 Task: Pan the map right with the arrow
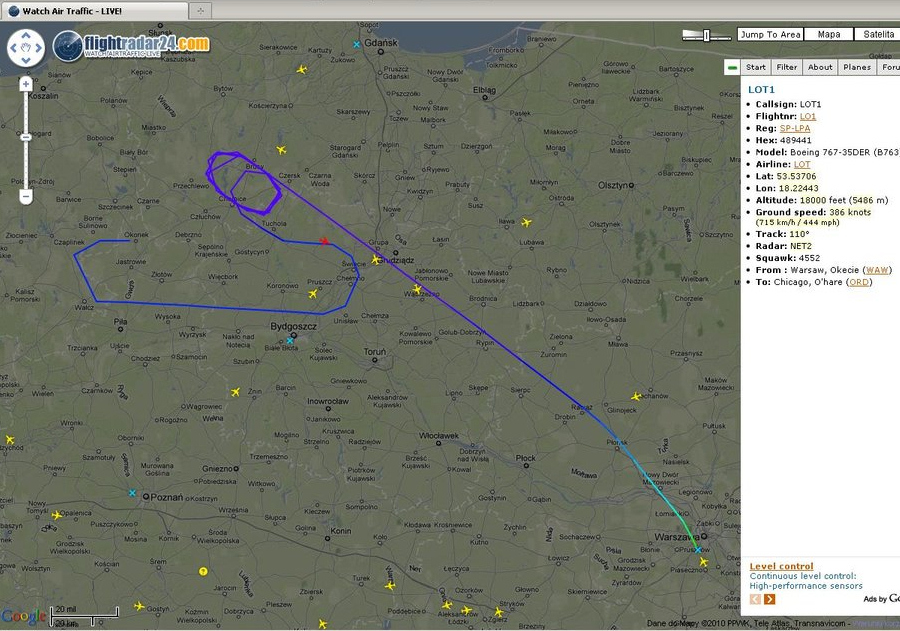[x=38, y=47]
